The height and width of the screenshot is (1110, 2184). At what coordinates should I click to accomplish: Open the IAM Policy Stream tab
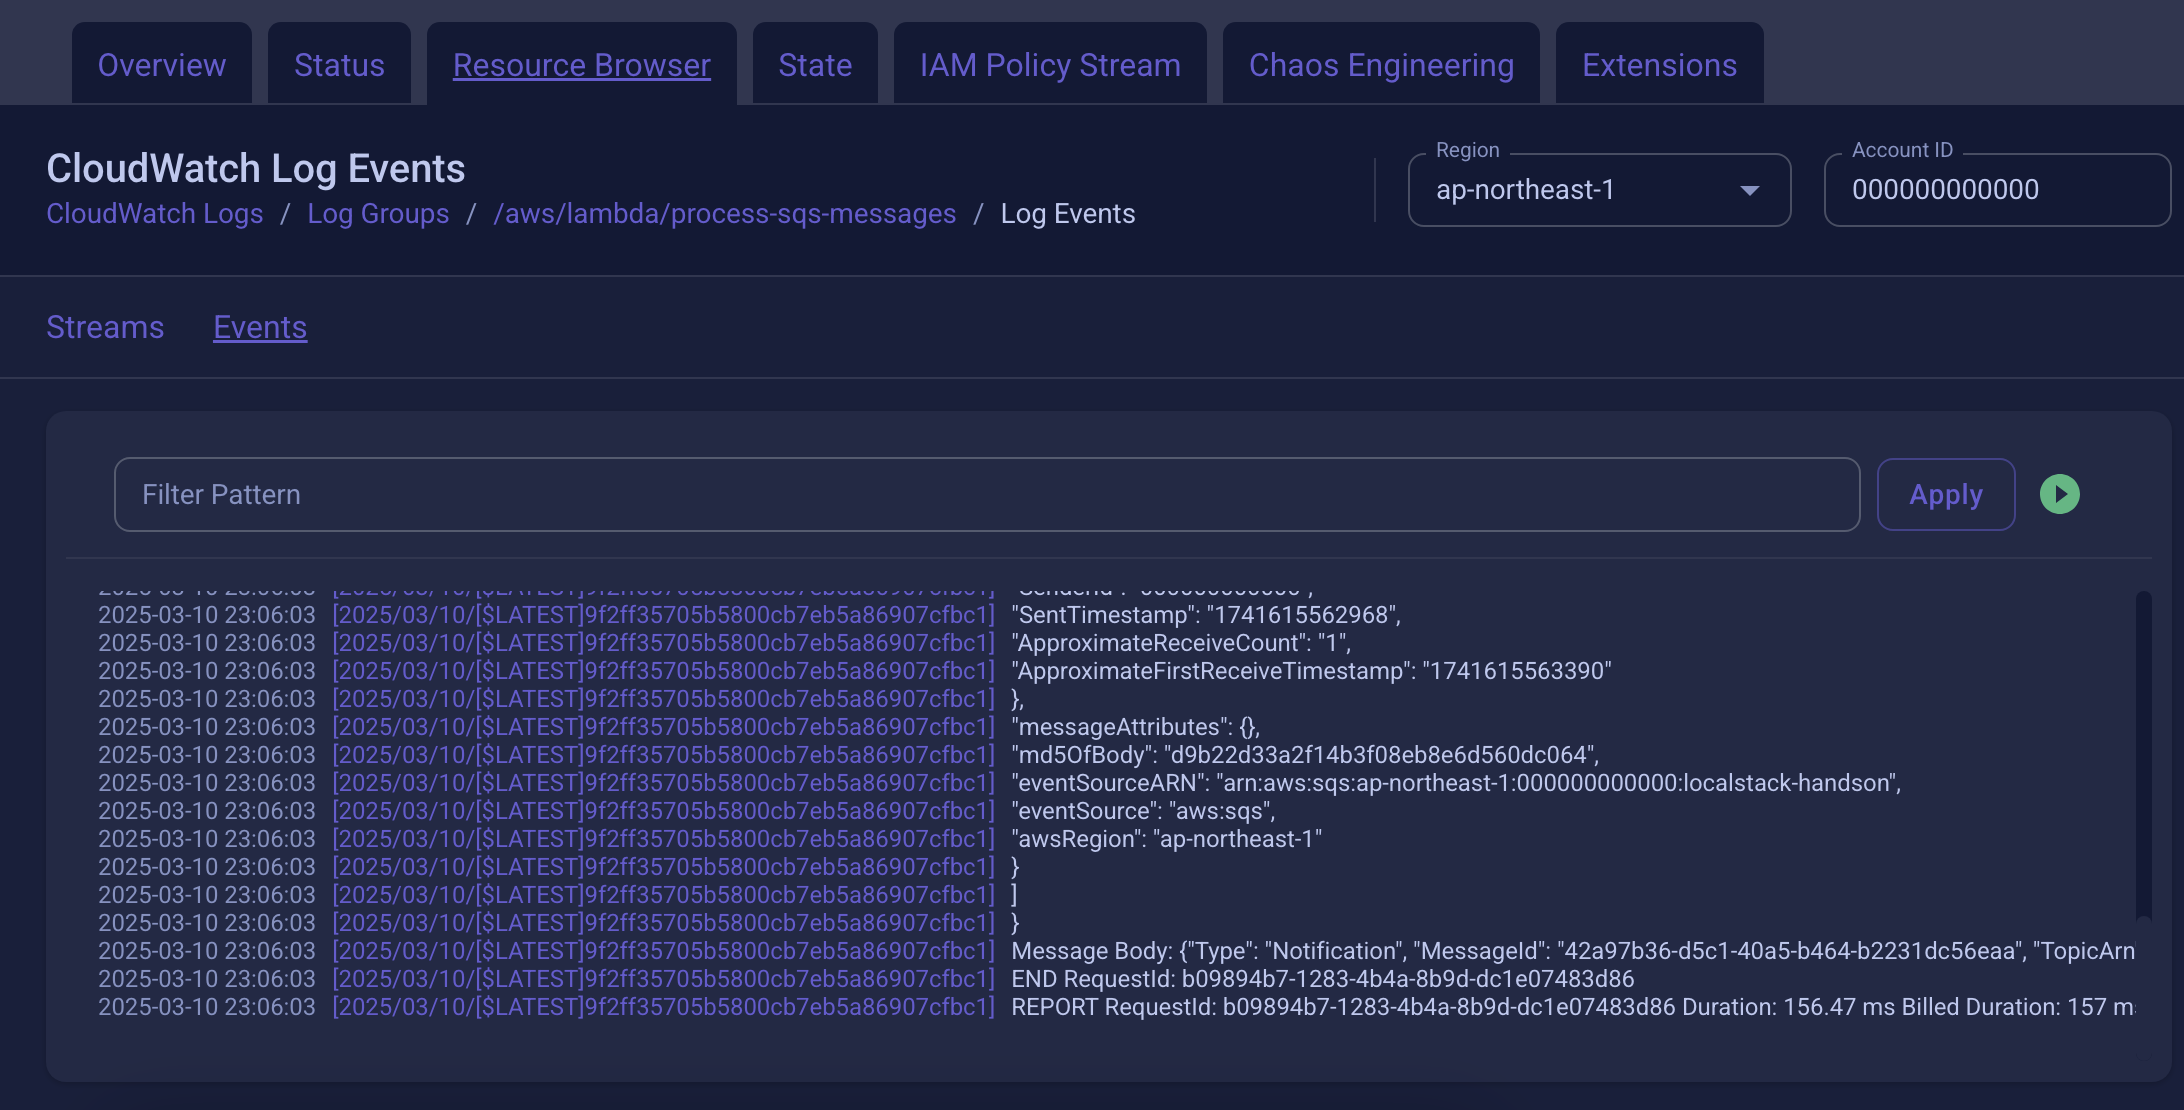tap(1049, 64)
